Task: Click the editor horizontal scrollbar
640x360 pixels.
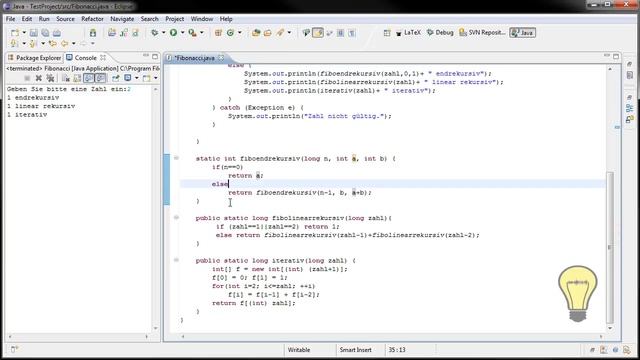Action: point(392,337)
